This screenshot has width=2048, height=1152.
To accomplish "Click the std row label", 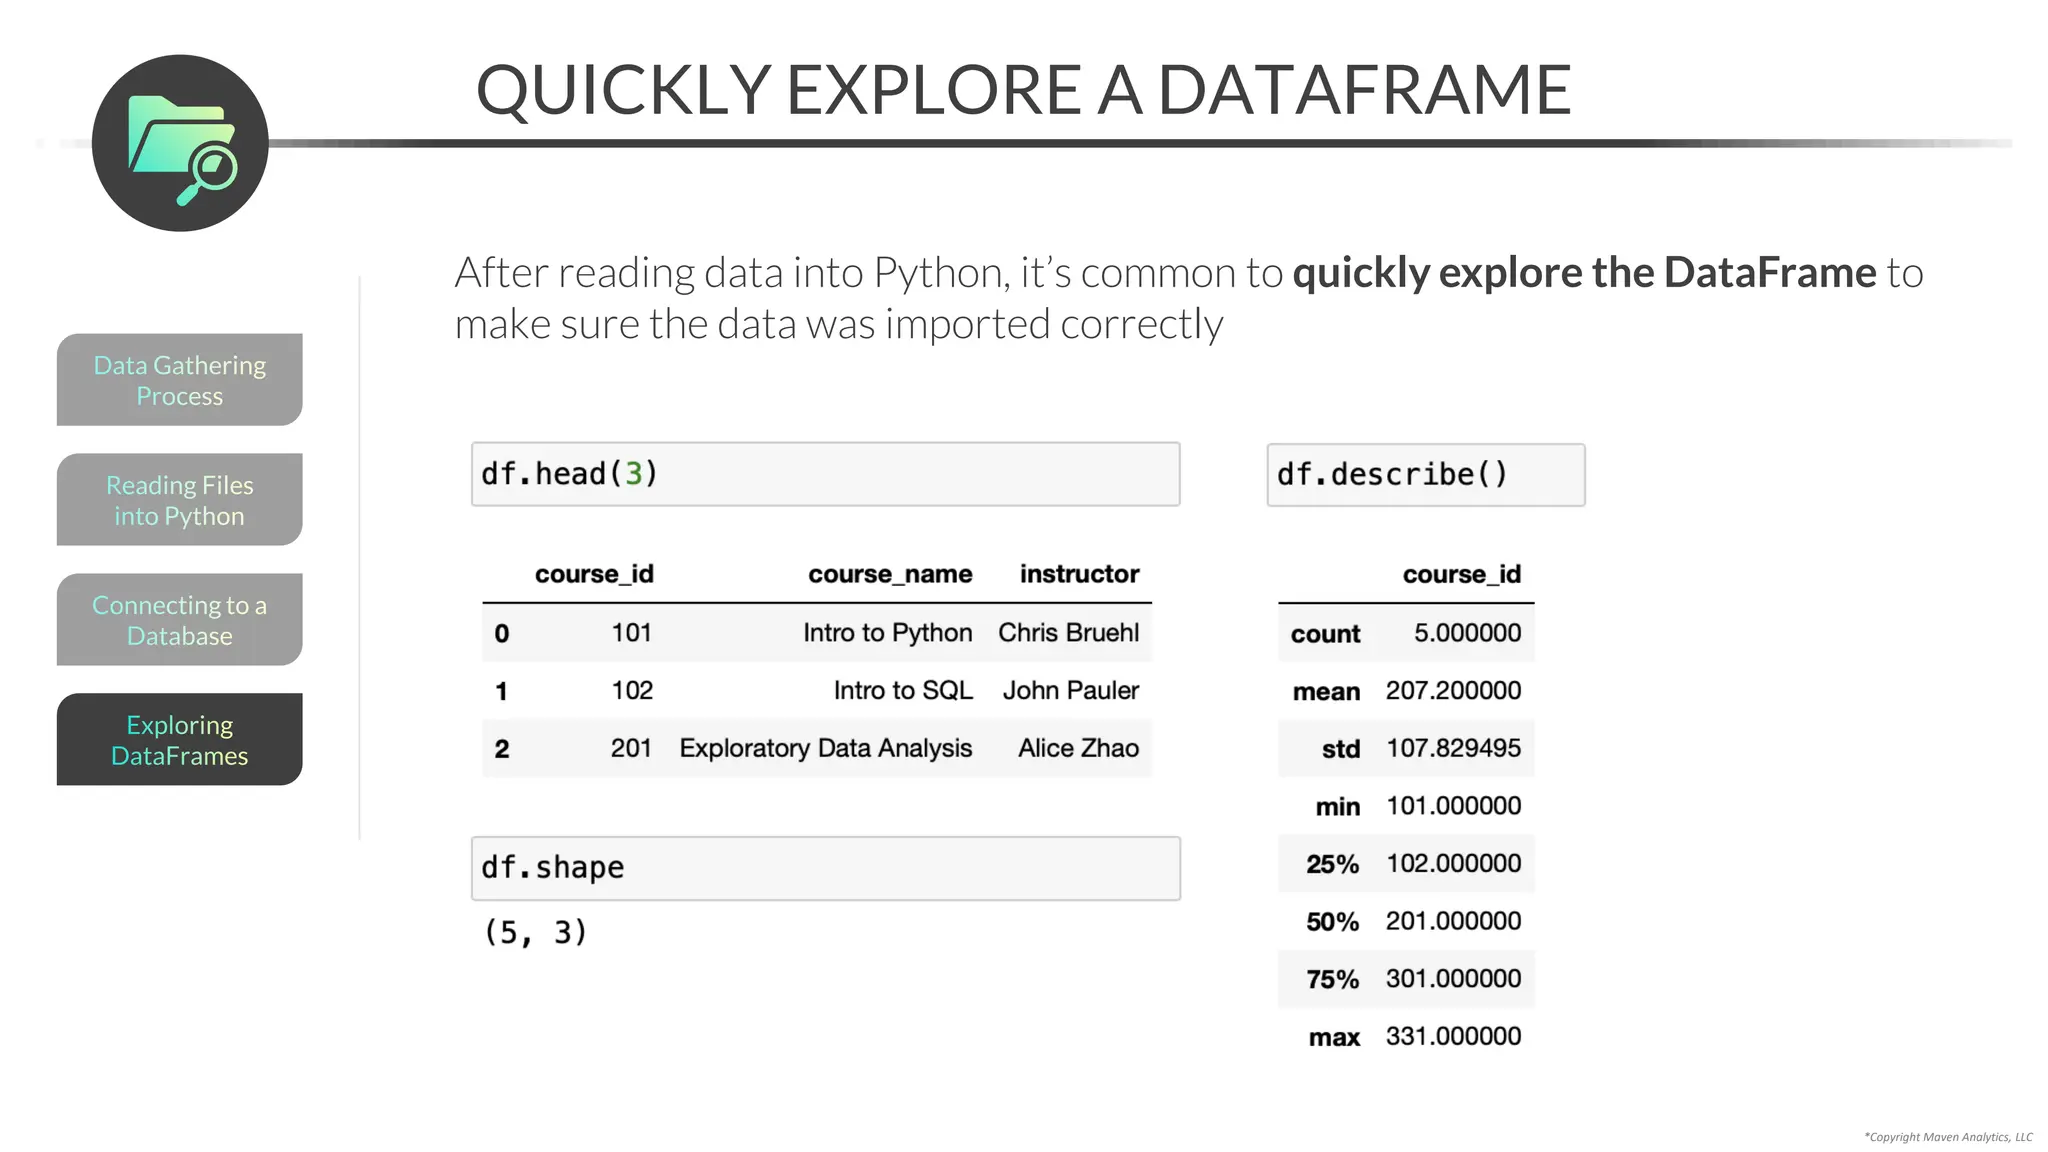I will pyautogui.click(x=1341, y=750).
